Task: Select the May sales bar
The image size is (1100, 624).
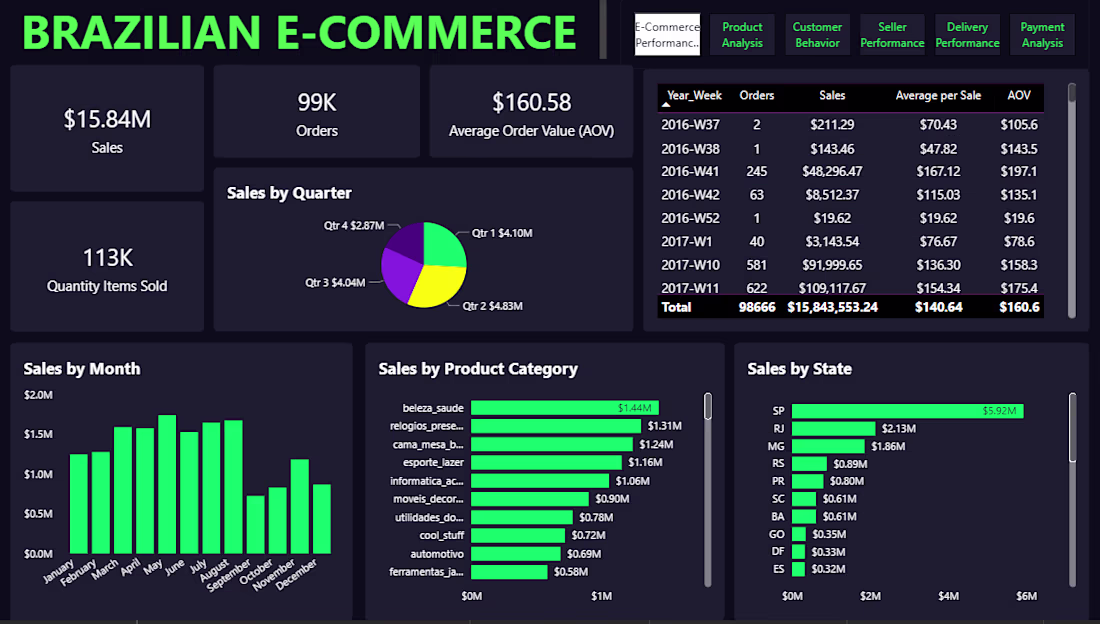Action: pyautogui.click(x=167, y=484)
